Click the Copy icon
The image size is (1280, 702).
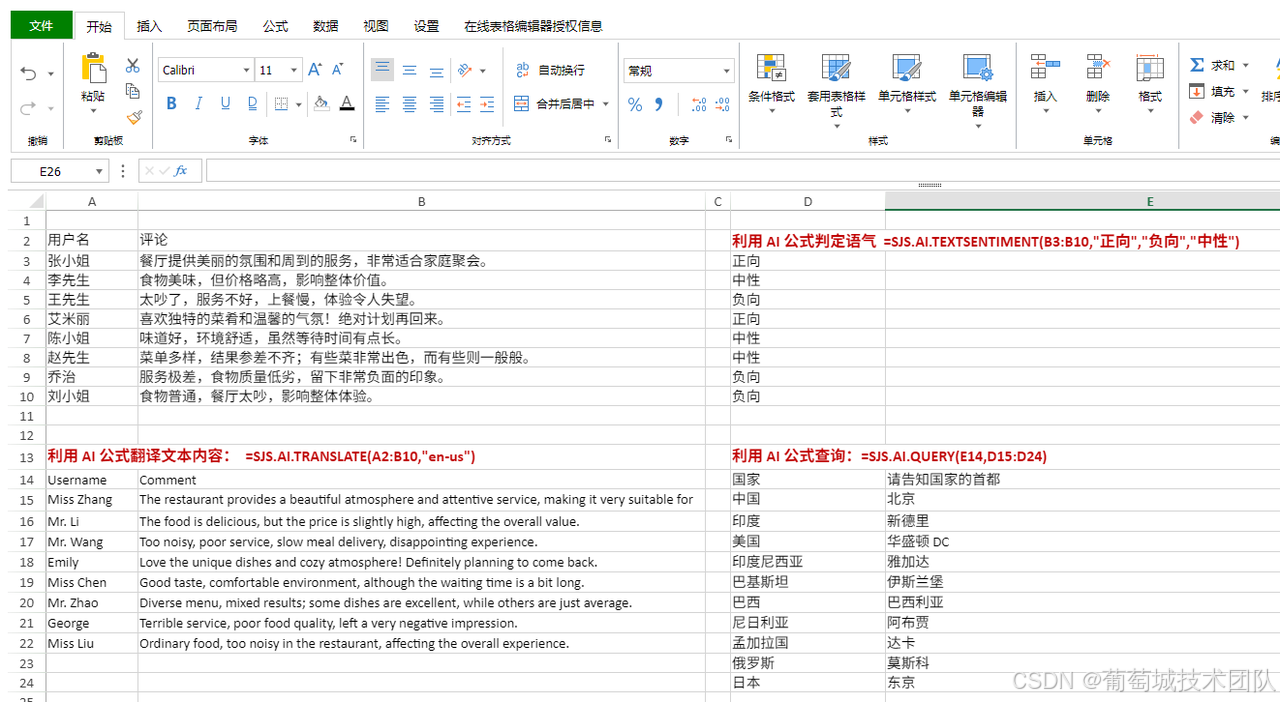click(x=132, y=91)
